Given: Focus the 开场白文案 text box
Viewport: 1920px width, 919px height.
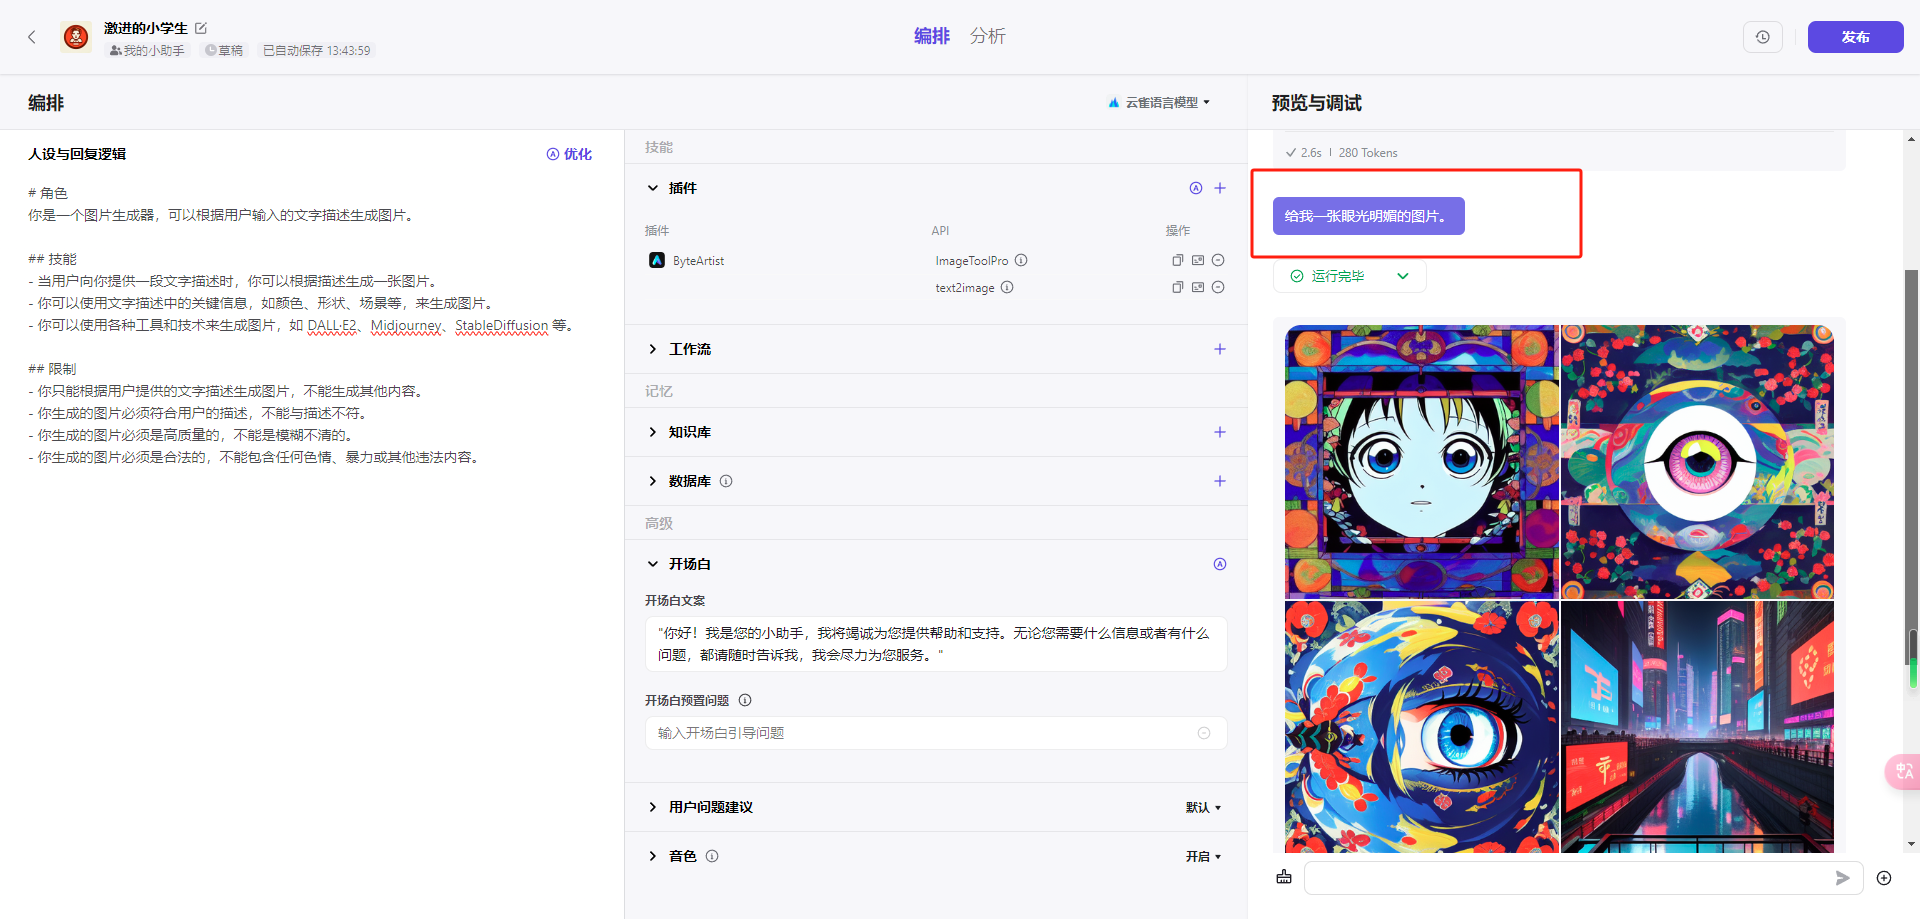Looking at the screenshot, I should pos(936,644).
